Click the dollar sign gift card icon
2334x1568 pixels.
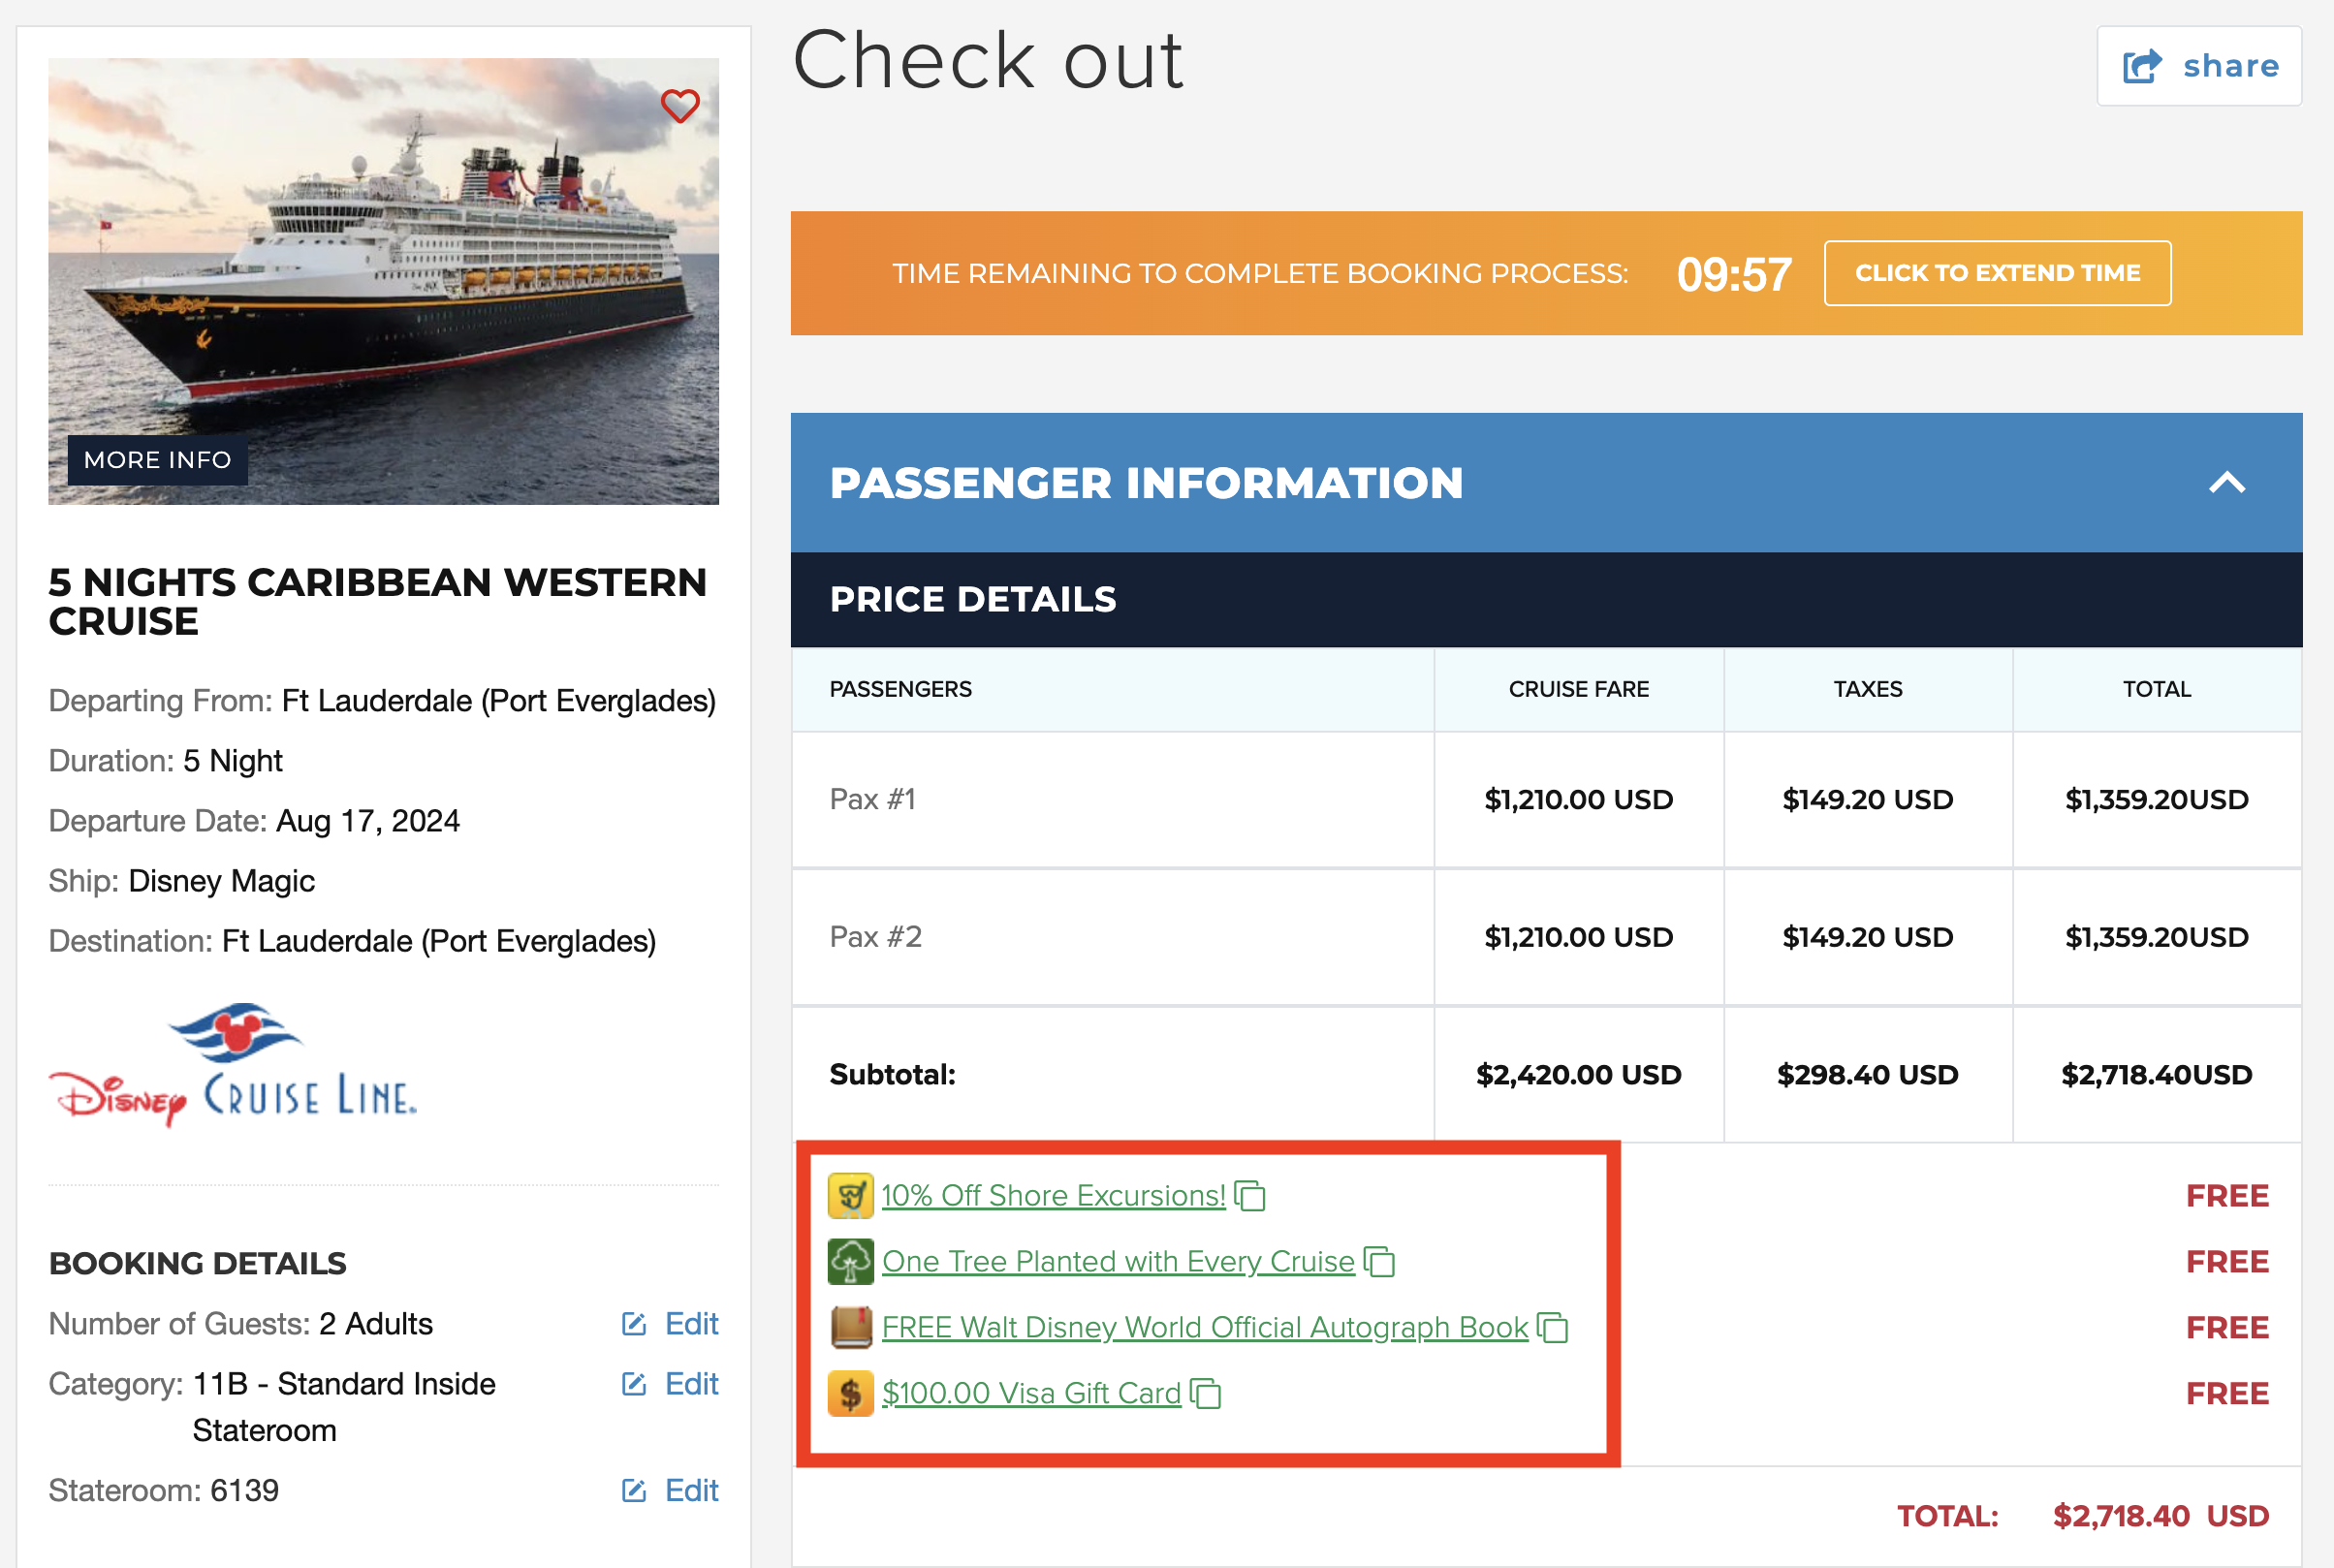pos(851,1393)
